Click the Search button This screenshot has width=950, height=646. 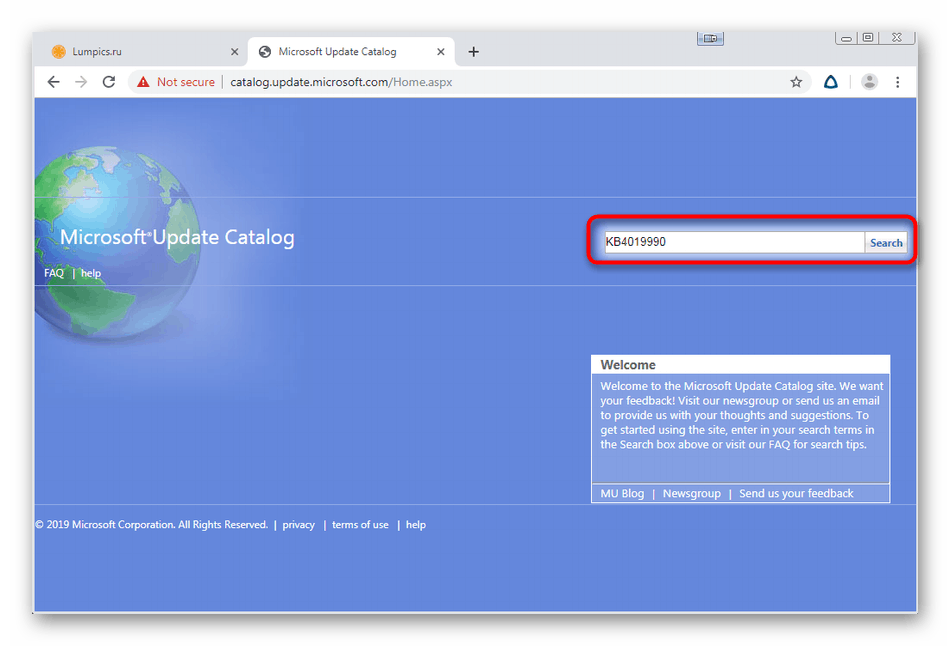(886, 242)
